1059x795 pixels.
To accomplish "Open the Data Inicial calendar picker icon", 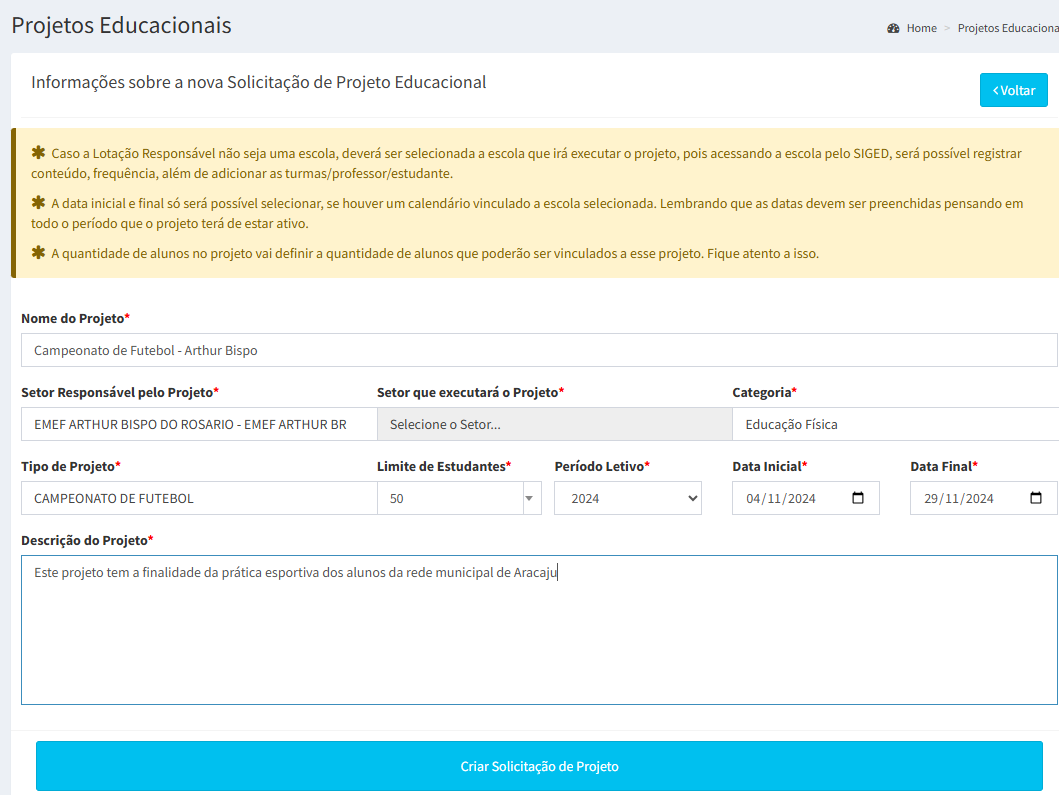I will [858, 498].
